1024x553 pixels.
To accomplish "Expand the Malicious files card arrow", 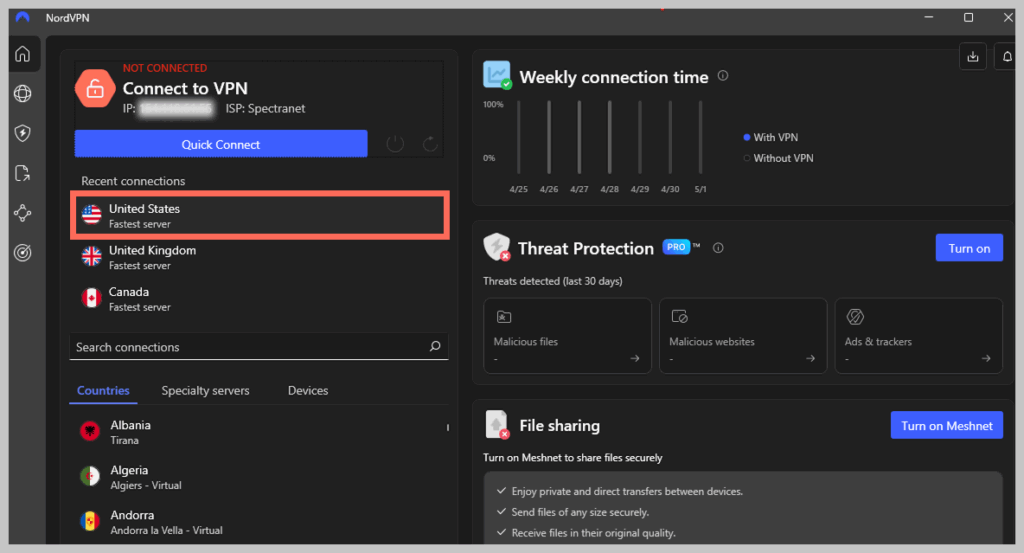I will coord(635,358).
